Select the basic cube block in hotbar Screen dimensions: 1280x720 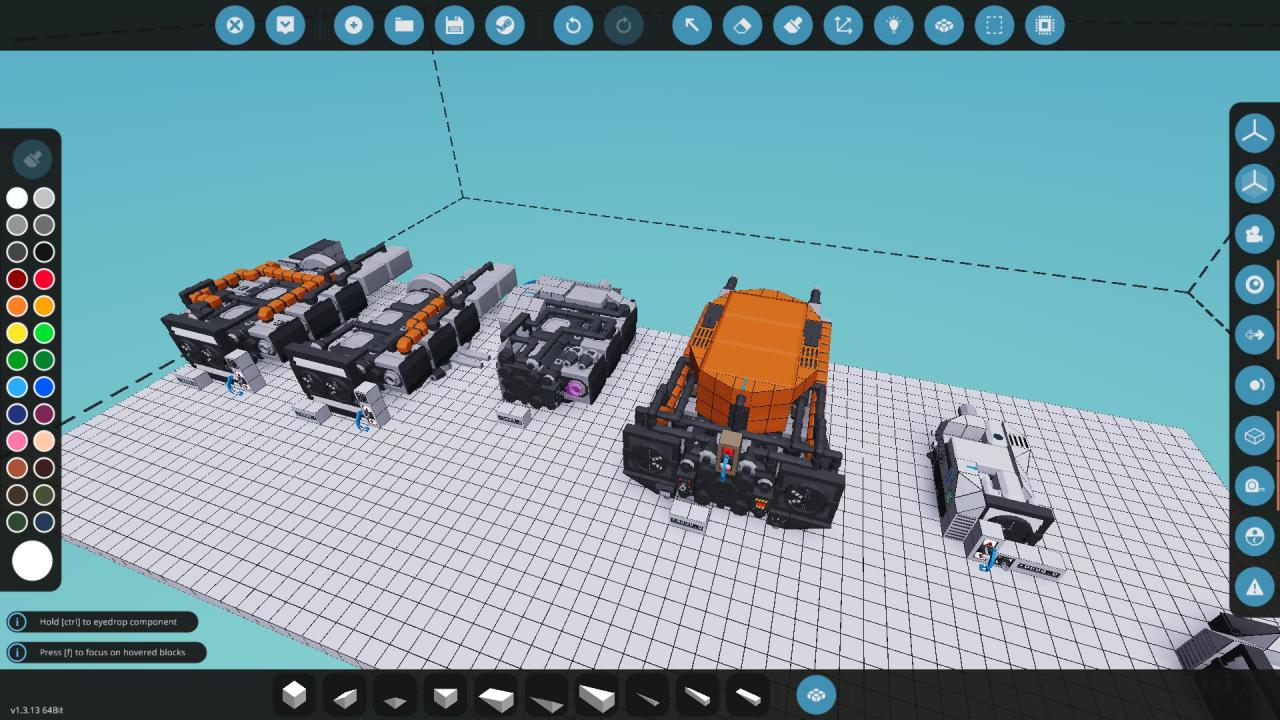(x=294, y=695)
